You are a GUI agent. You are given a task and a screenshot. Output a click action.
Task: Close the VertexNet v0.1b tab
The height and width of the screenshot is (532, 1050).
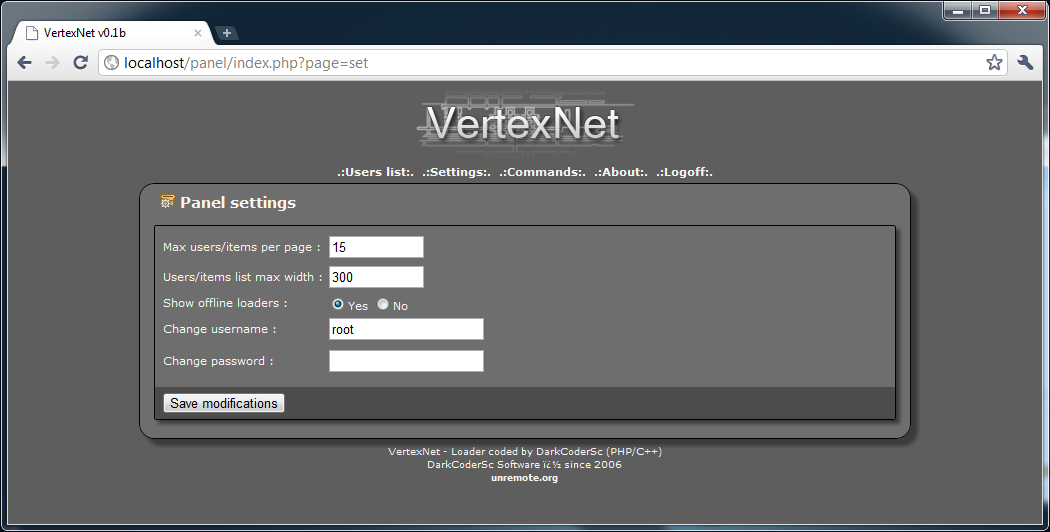198,33
